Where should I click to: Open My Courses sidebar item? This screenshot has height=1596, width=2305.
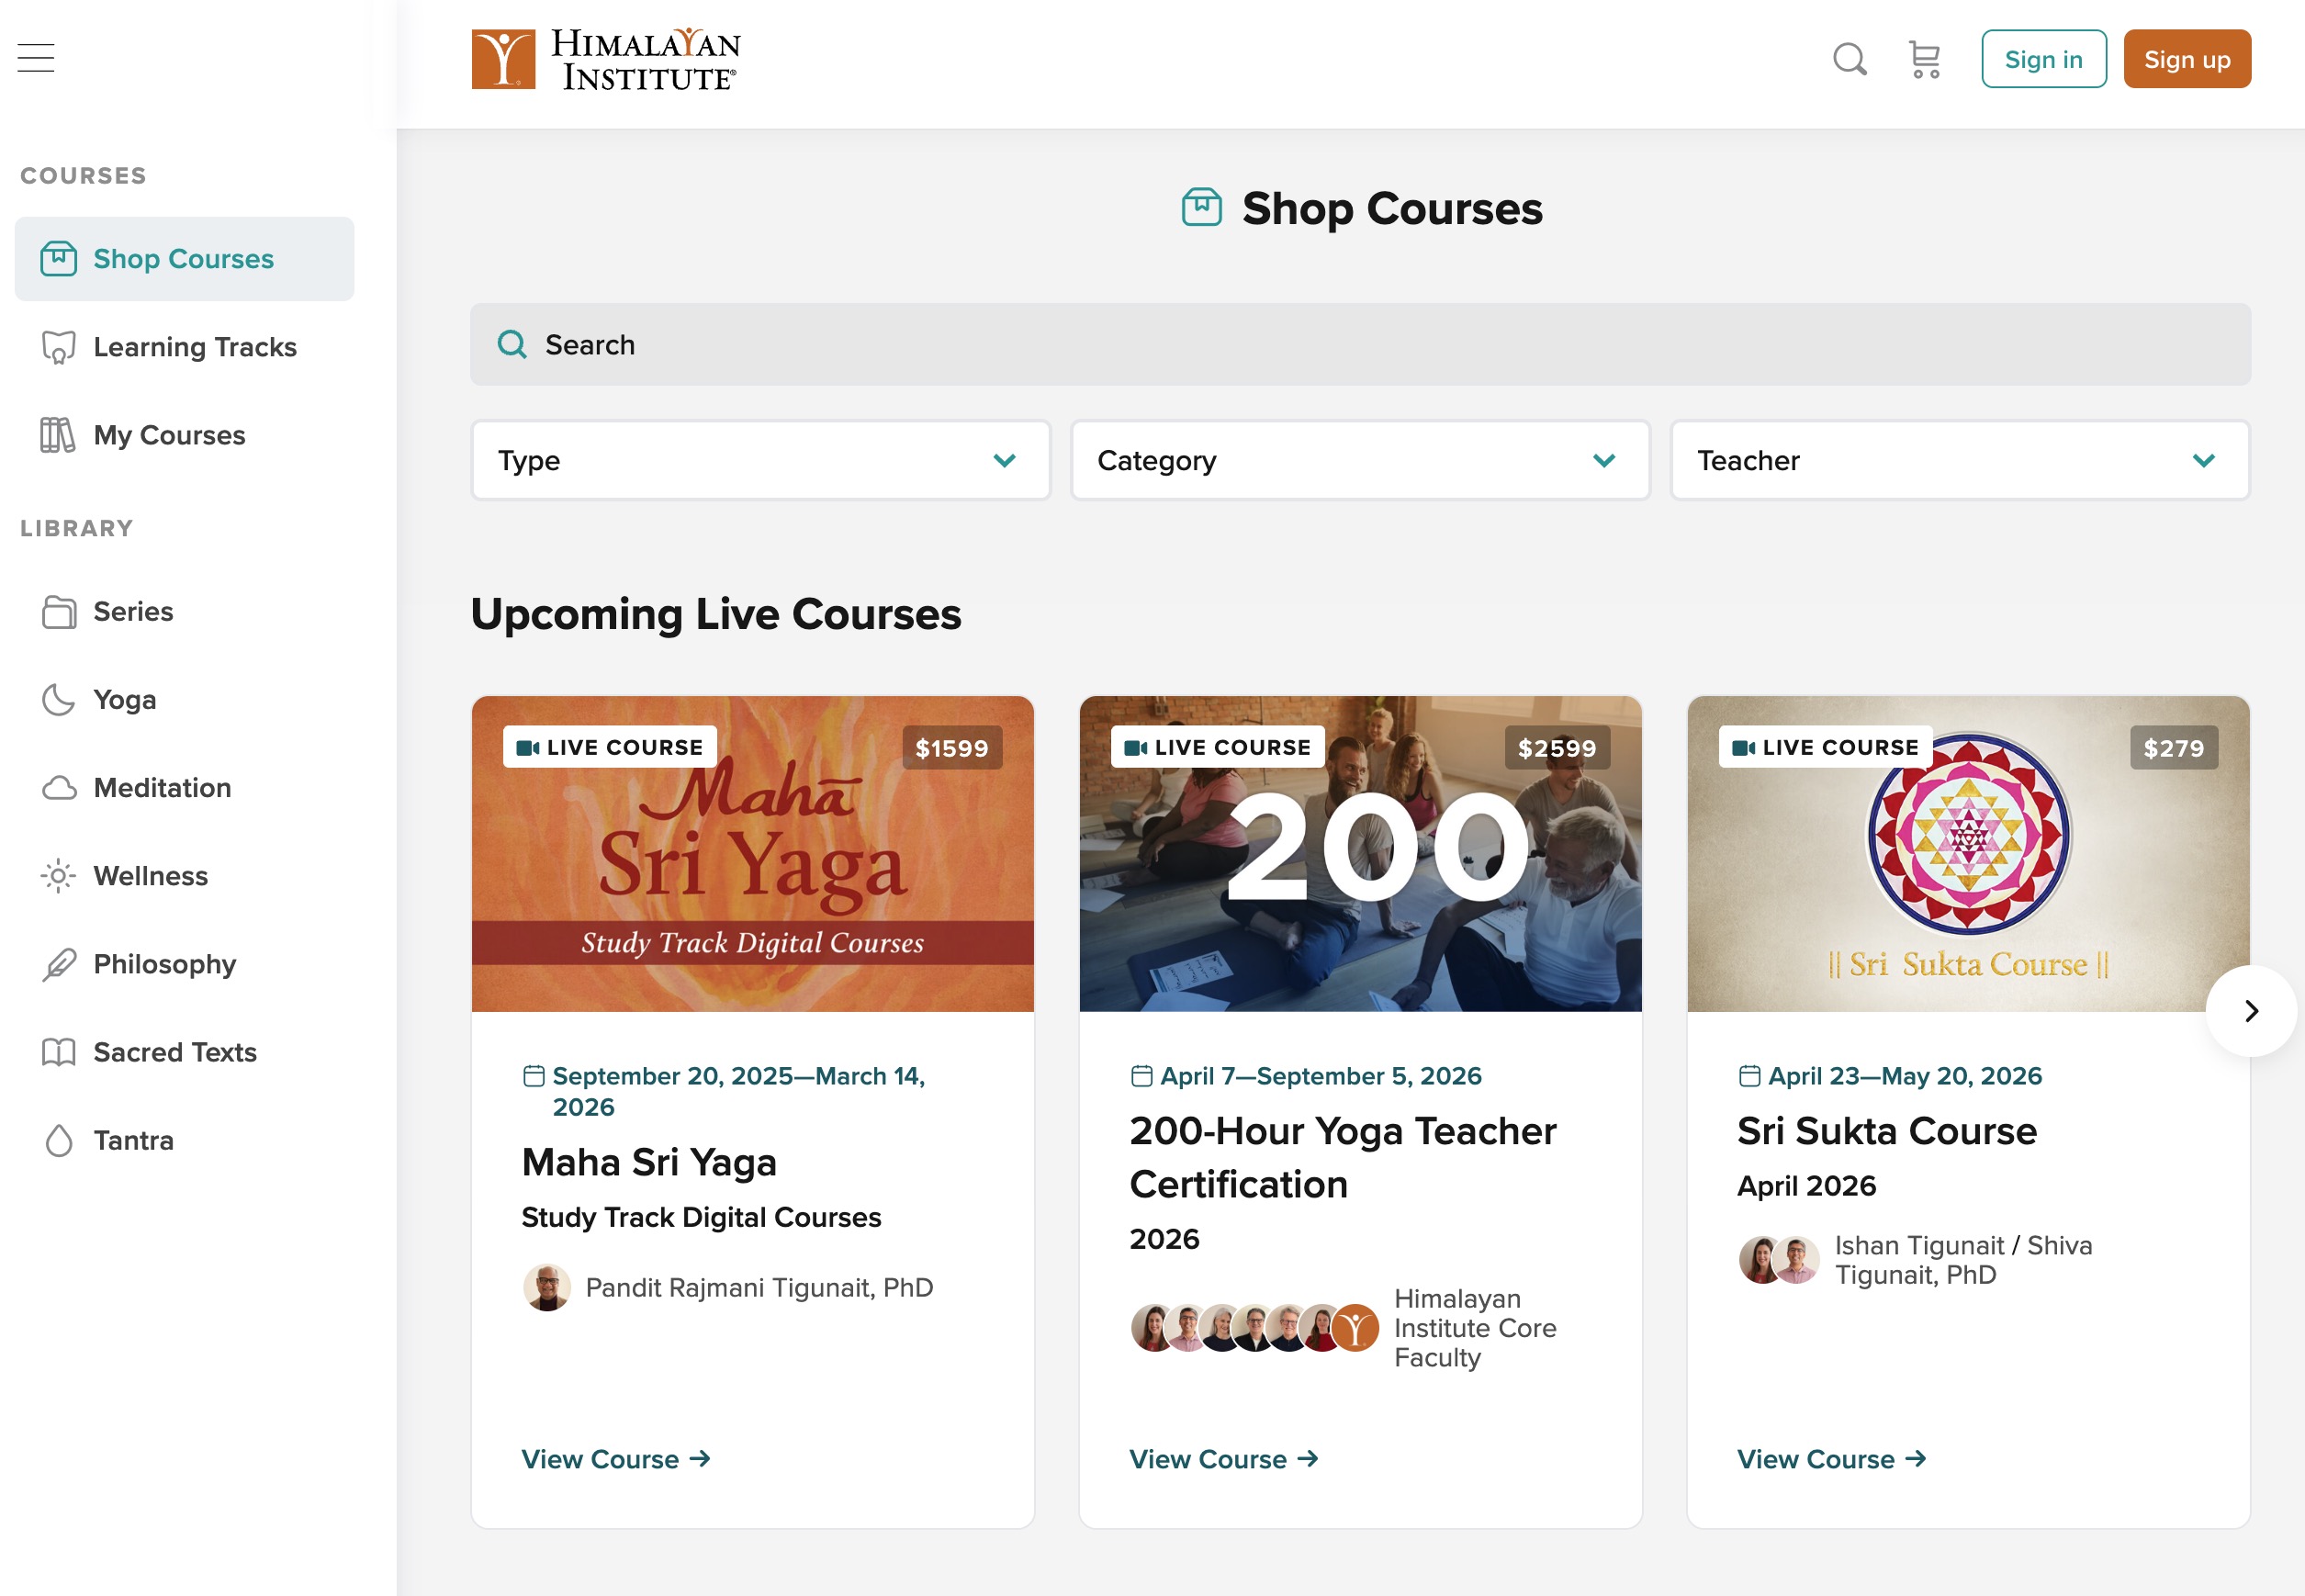pyautogui.click(x=169, y=435)
